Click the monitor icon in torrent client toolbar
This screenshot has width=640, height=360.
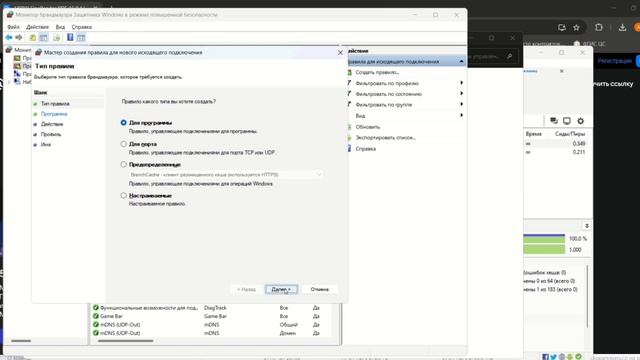pos(567,121)
